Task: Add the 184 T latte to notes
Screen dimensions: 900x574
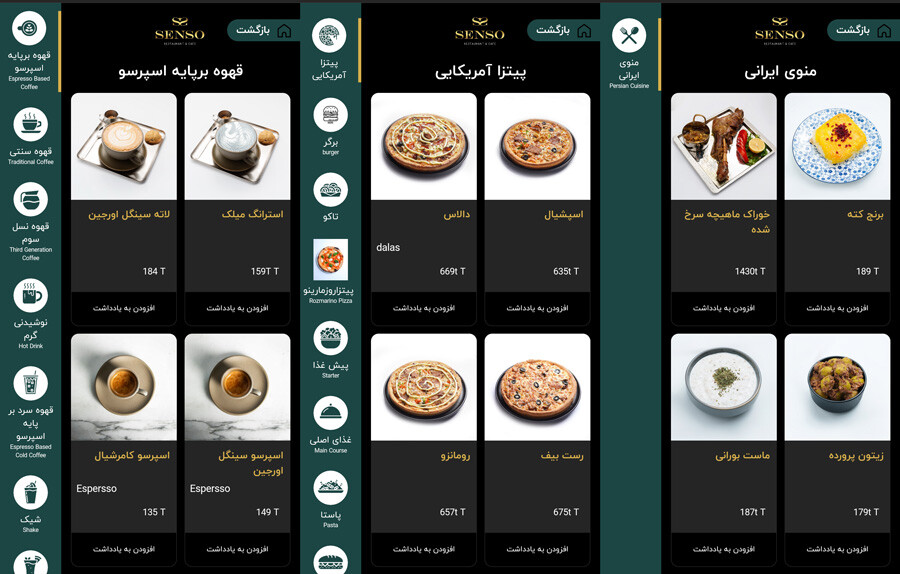Action: coord(124,308)
